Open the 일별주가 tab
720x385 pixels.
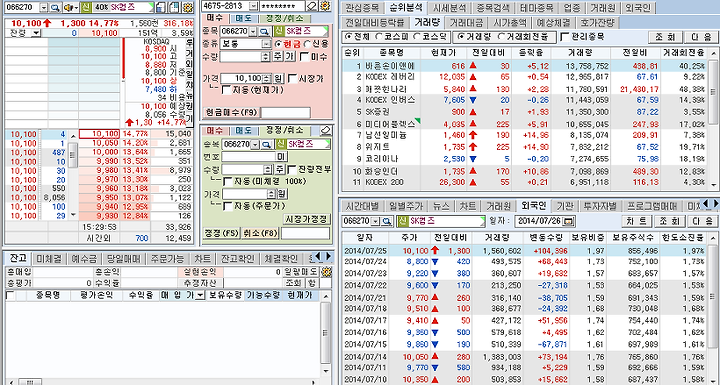(x=405, y=205)
